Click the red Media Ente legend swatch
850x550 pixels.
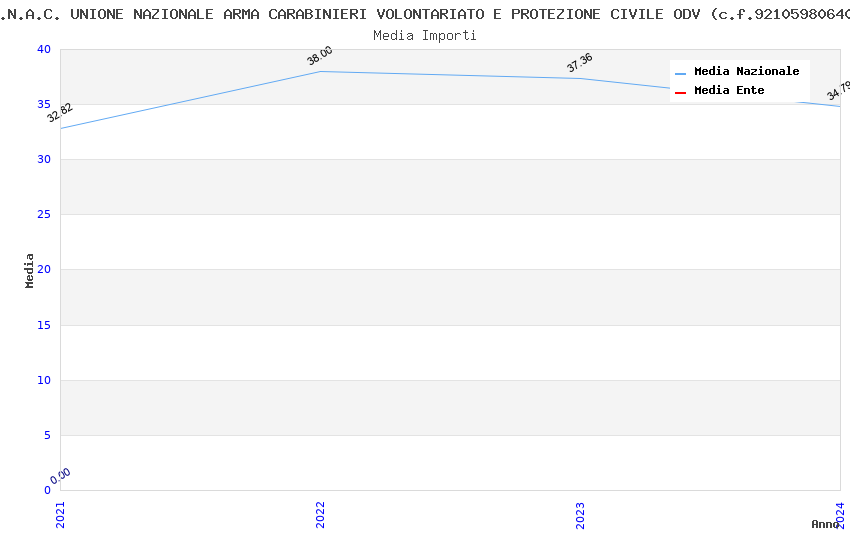(681, 92)
